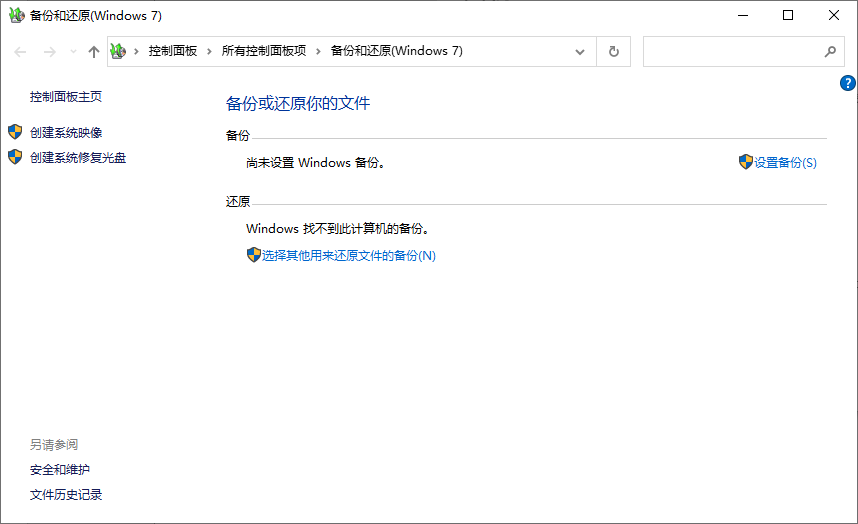
Task: Expand chevron after 所有控制面板项 breadcrumb
Action: pos(318,51)
